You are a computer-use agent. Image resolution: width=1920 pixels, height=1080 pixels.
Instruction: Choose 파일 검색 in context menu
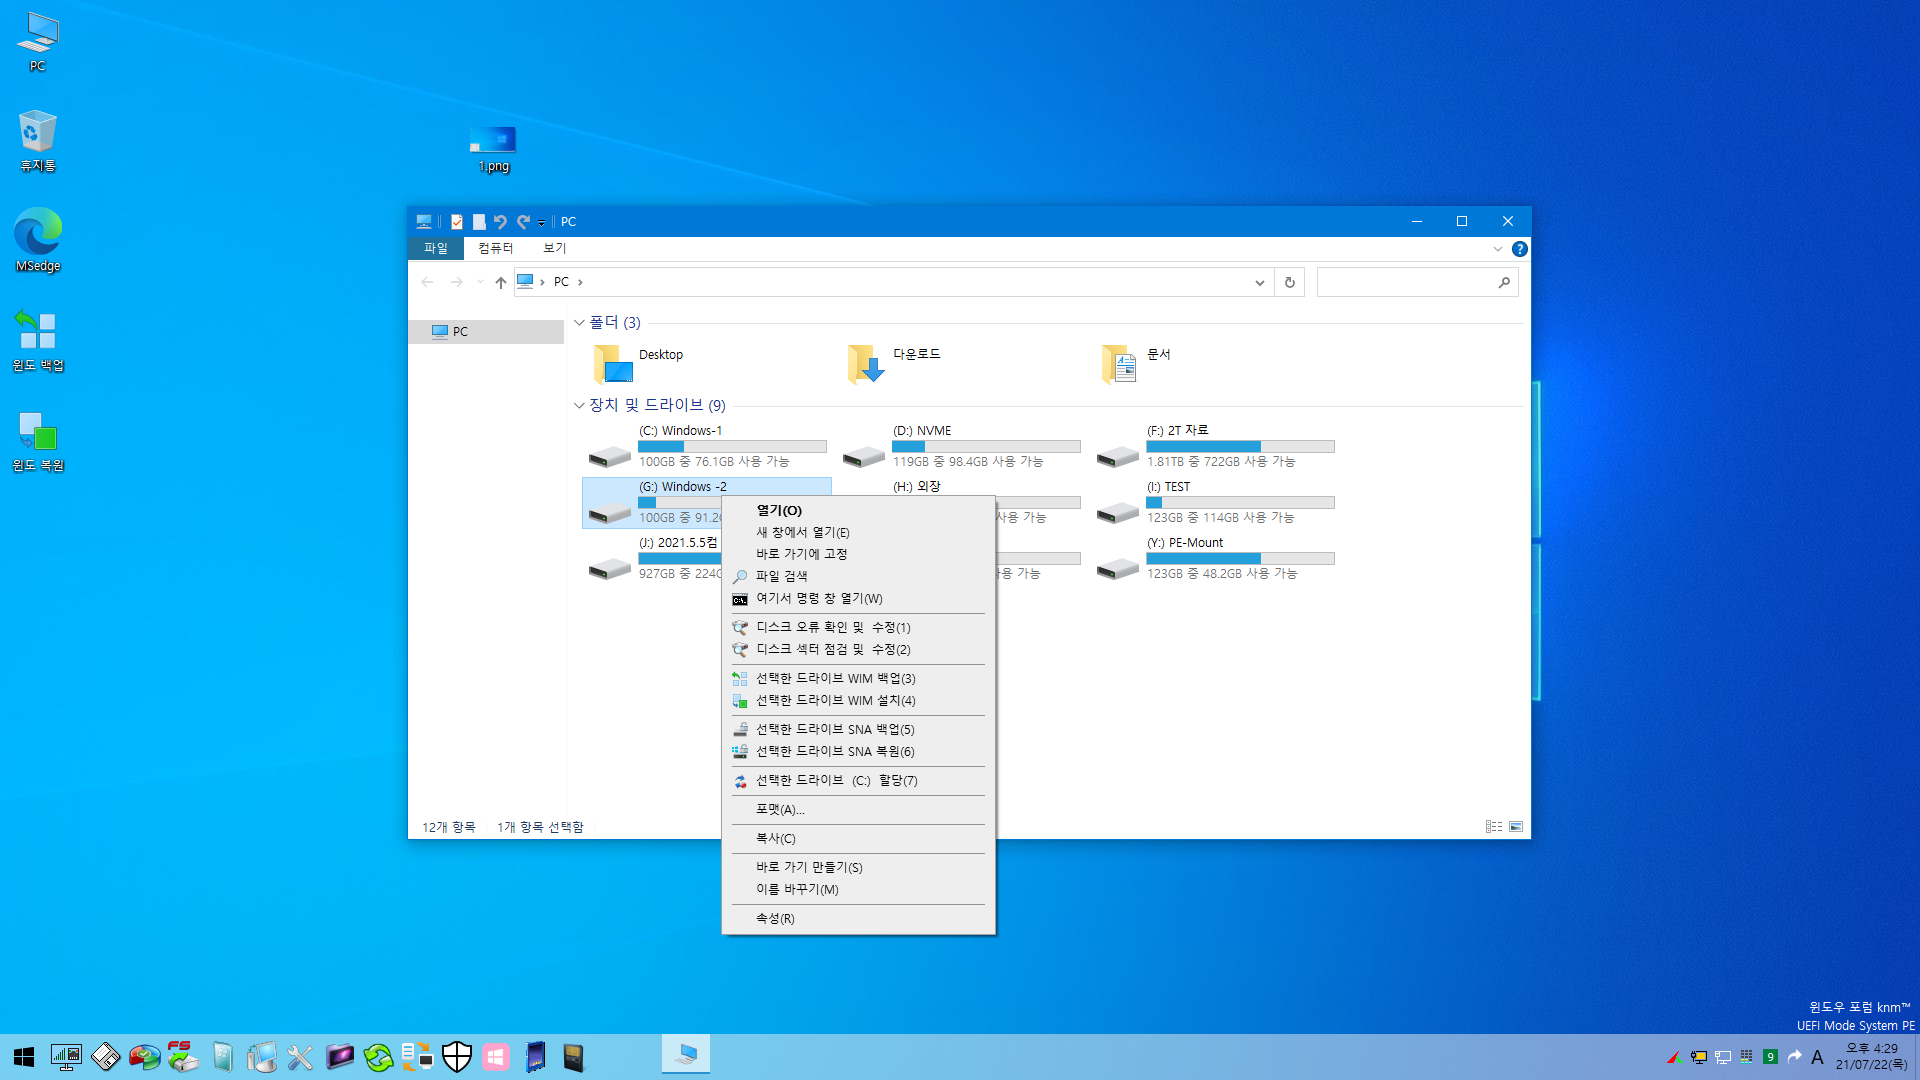(858, 577)
